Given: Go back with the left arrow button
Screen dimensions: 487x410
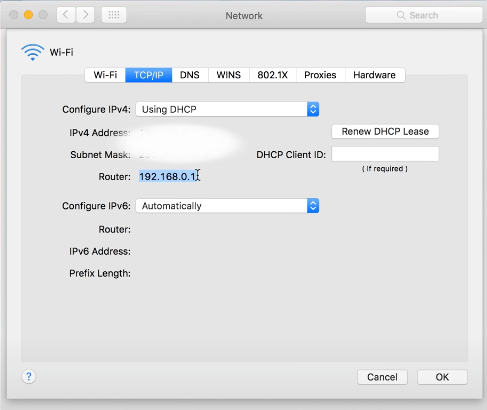Looking at the screenshot, I should pos(66,15).
